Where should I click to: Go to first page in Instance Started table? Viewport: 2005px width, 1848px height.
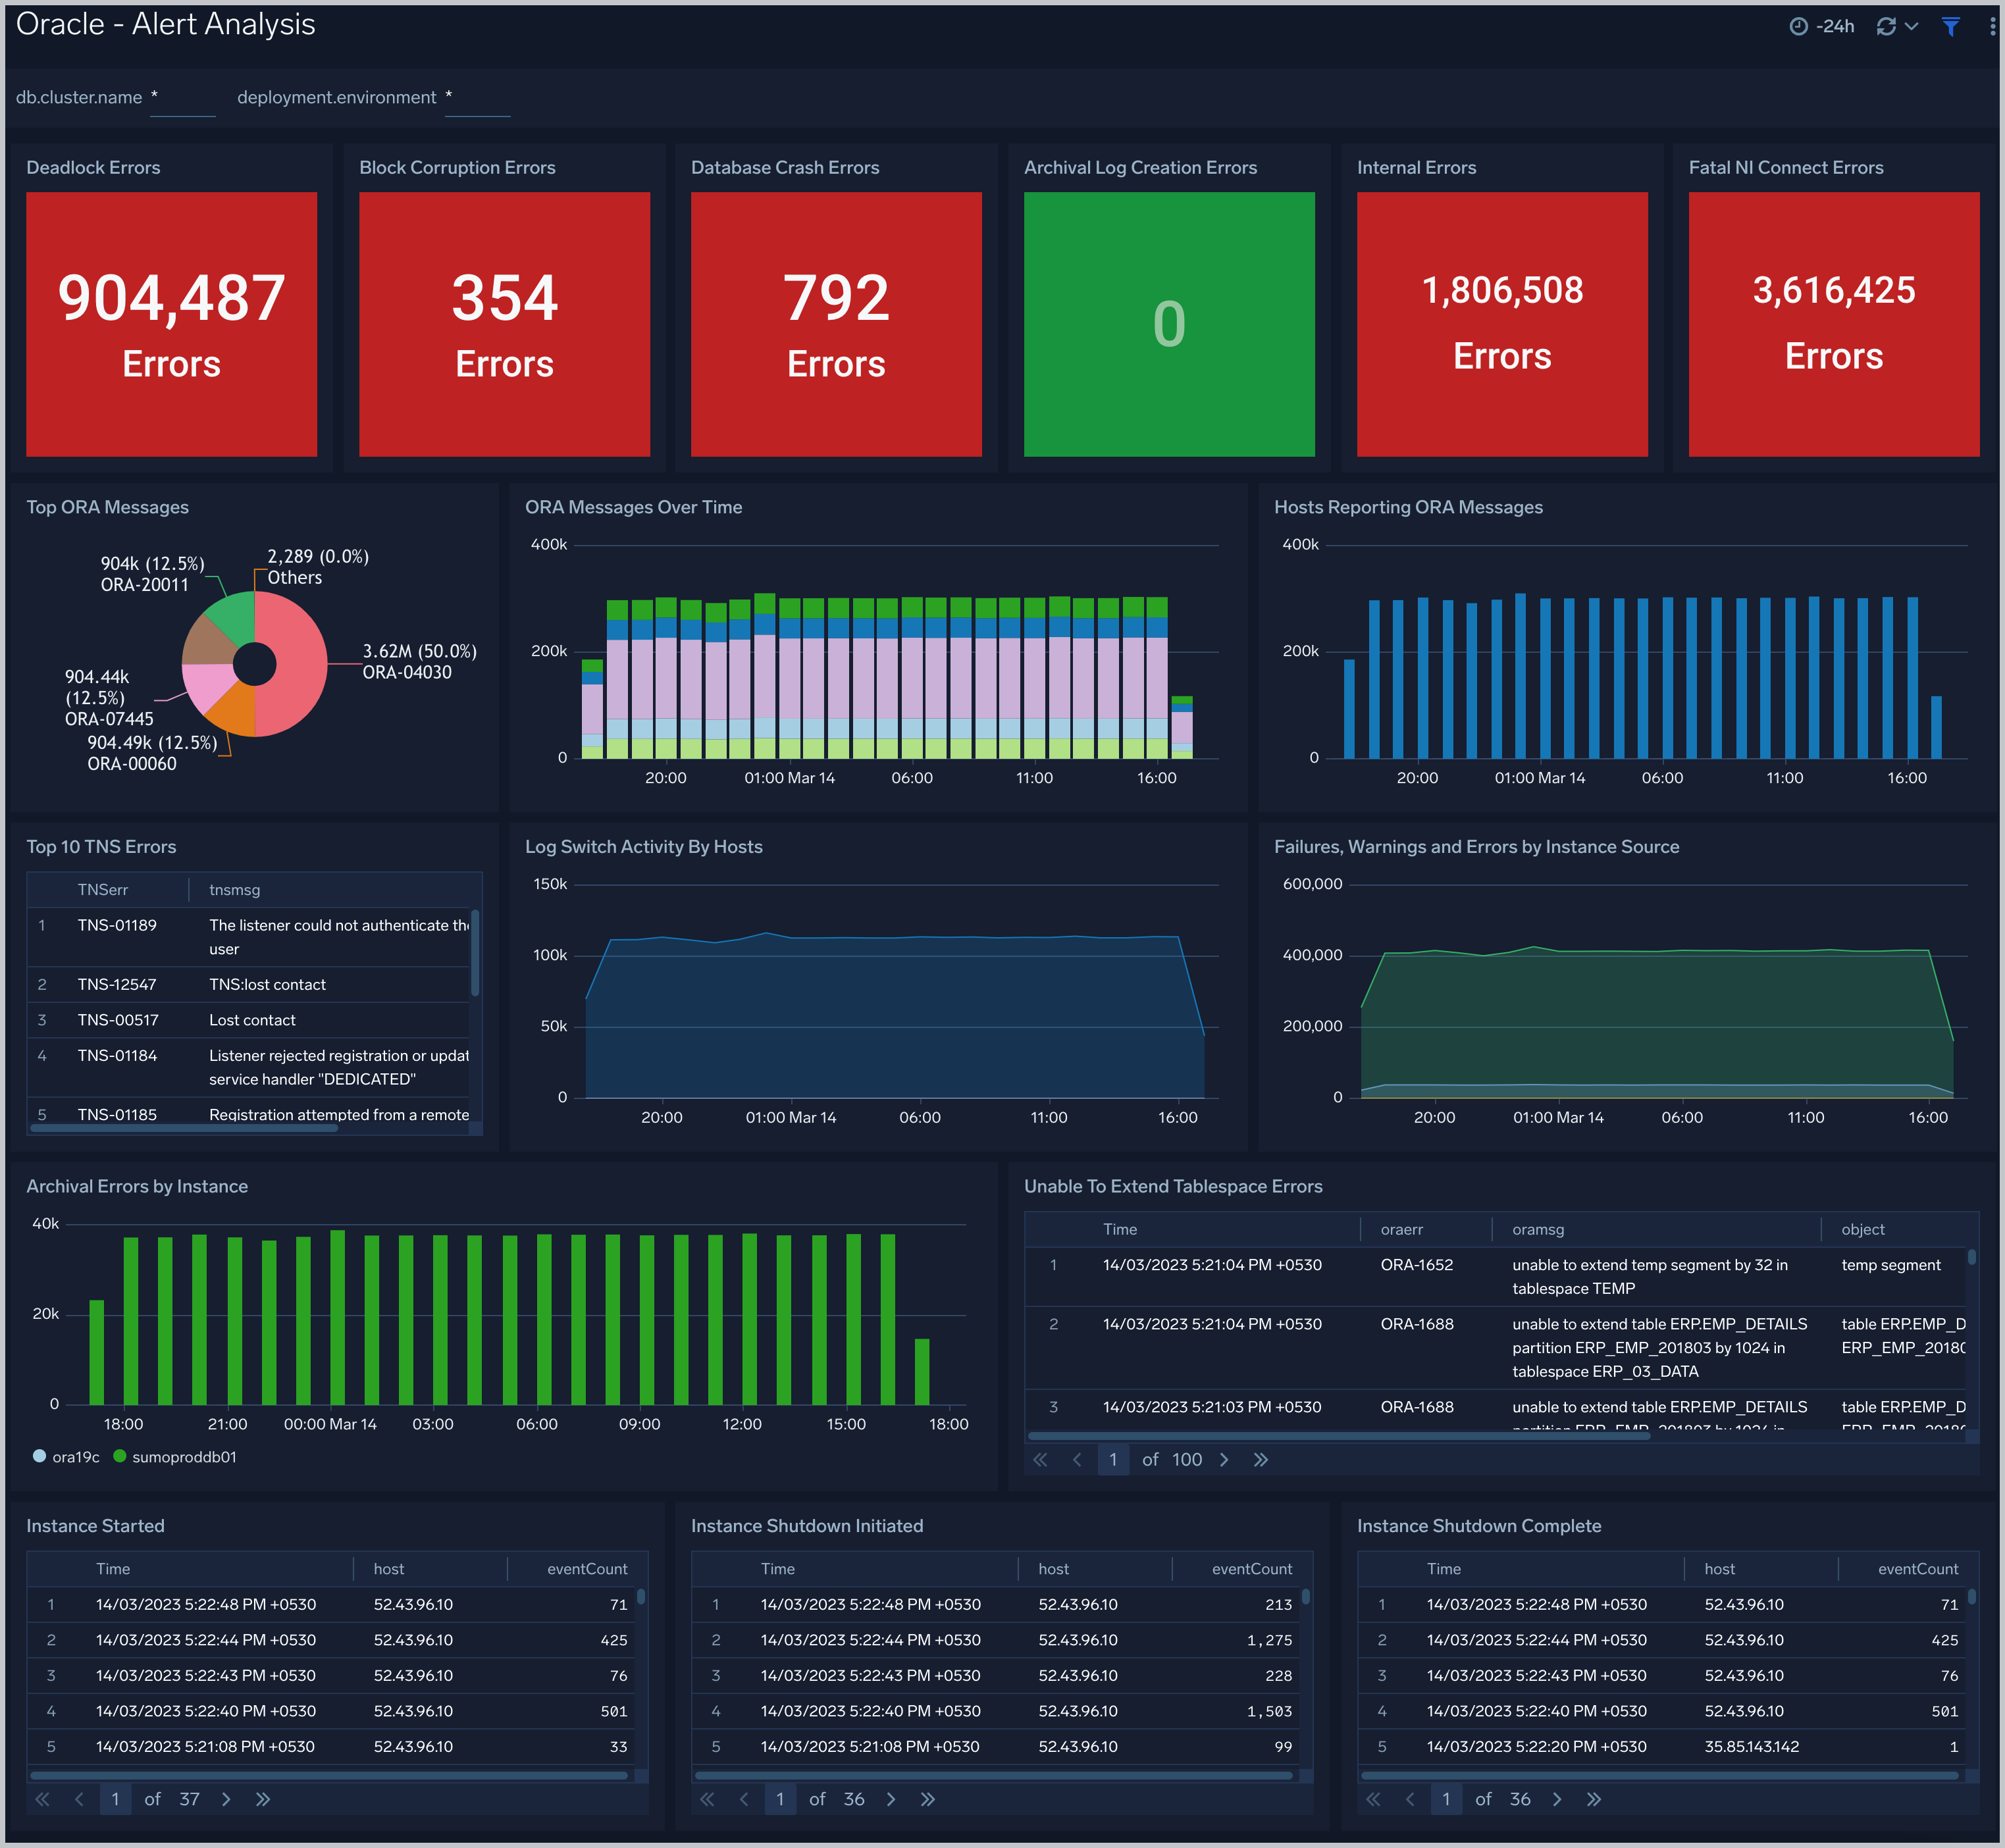pos(42,1799)
